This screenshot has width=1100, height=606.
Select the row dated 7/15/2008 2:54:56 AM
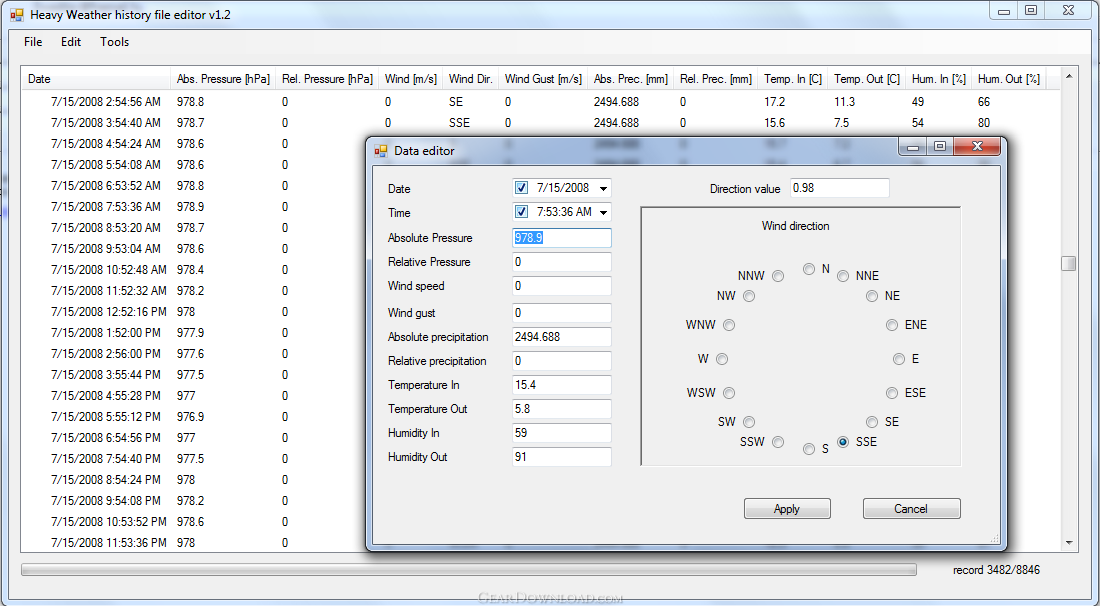pyautogui.click(x=540, y=102)
